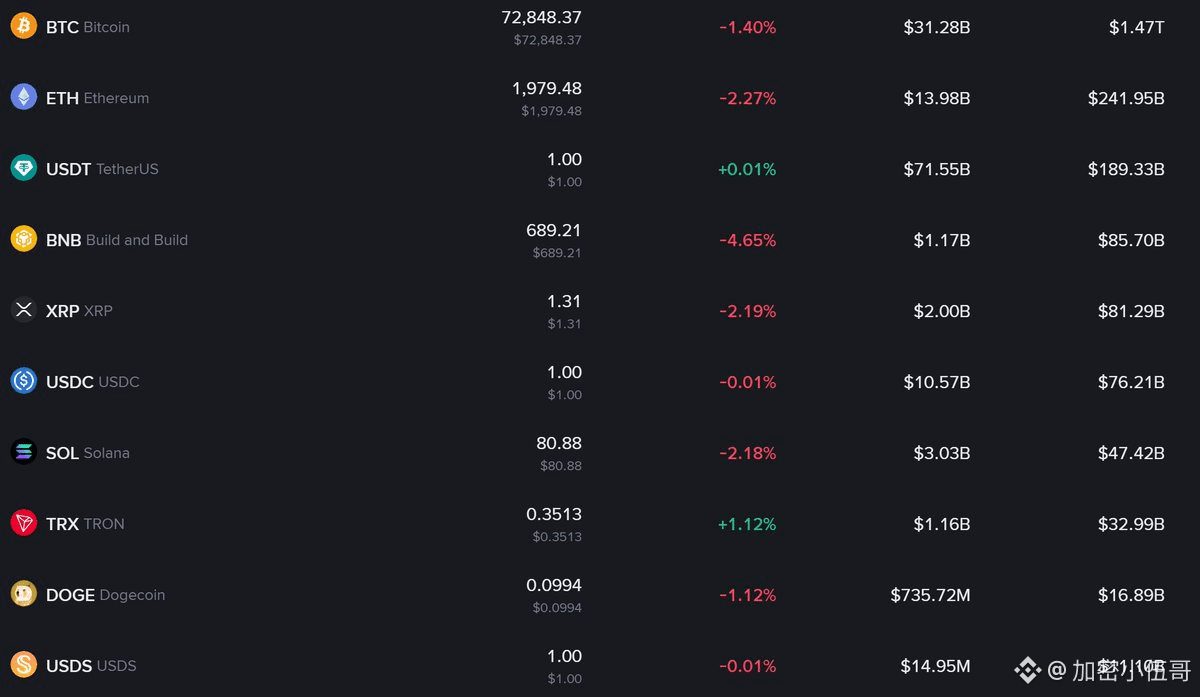
Task: Click USDT $71.55B volume value
Action: 937,169
